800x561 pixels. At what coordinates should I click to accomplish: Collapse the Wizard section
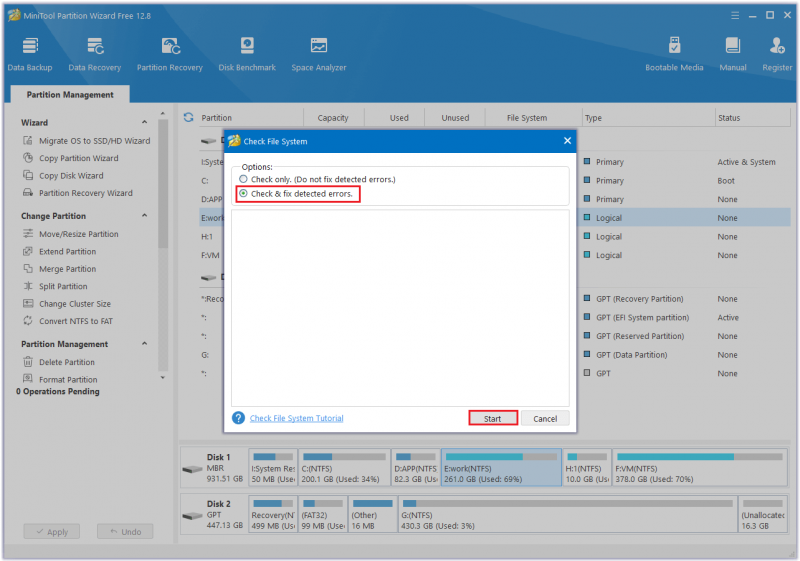pyautogui.click(x=144, y=122)
